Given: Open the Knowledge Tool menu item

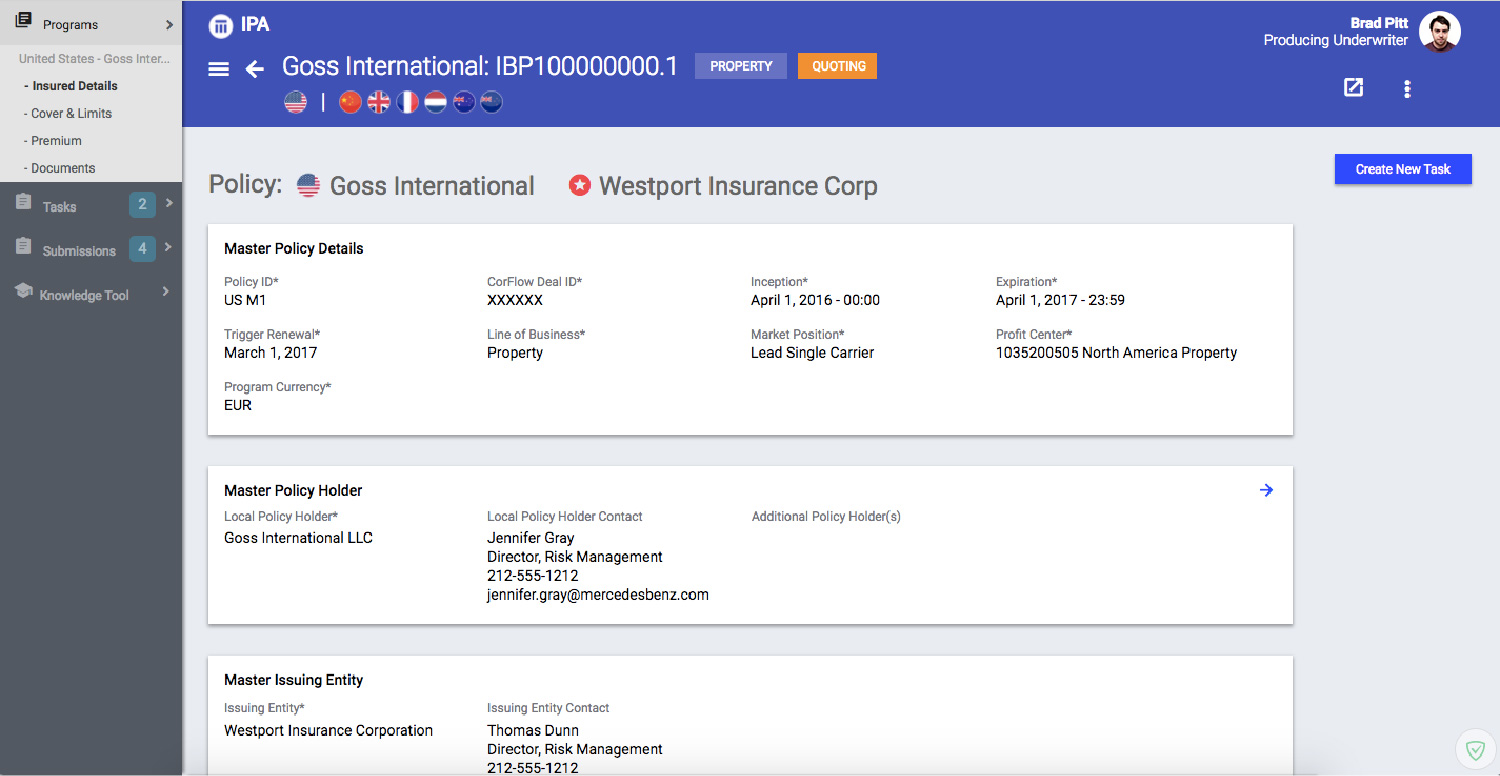Looking at the screenshot, I should click(84, 295).
